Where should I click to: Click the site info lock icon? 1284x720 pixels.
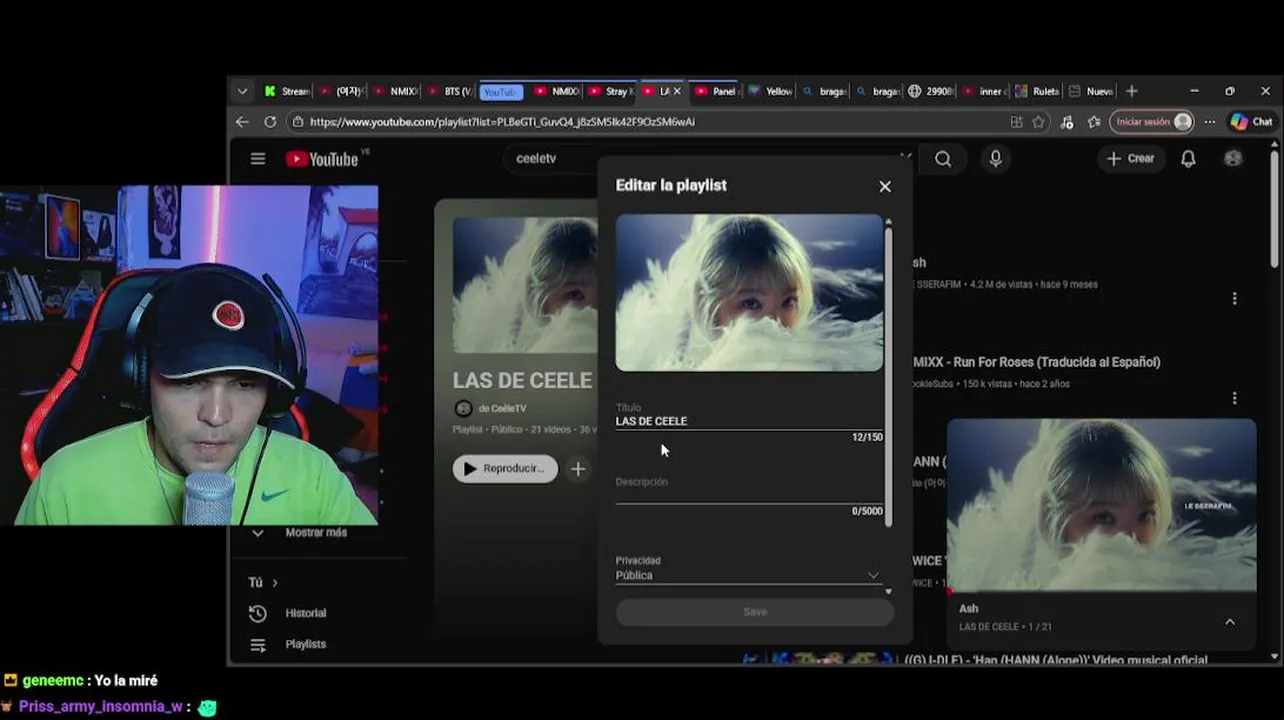(x=296, y=122)
